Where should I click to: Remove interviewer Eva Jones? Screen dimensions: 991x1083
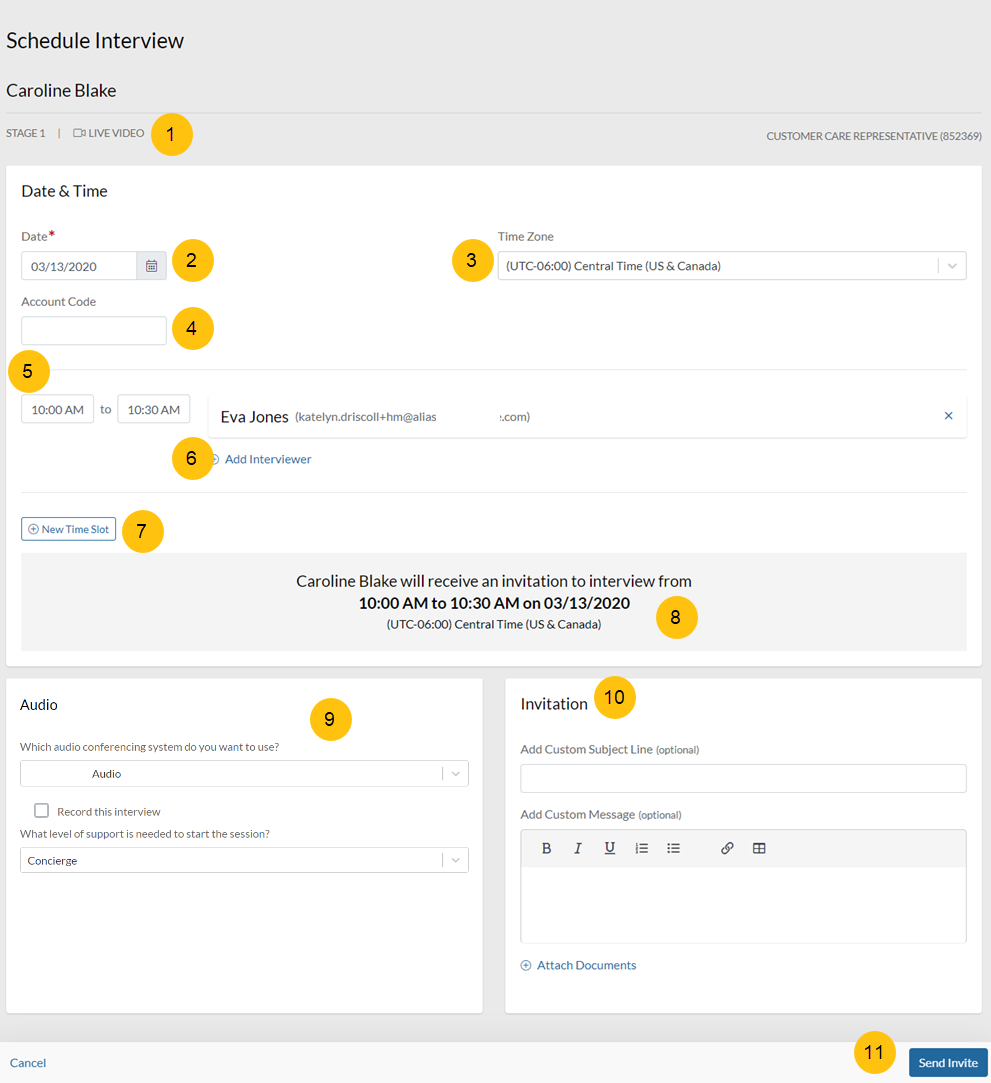tap(948, 416)
